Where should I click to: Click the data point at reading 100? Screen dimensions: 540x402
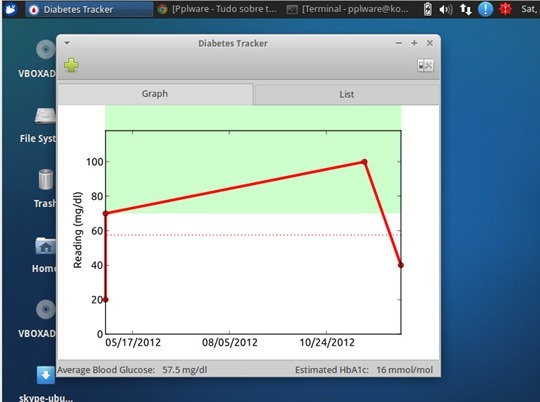coord(364,162)
